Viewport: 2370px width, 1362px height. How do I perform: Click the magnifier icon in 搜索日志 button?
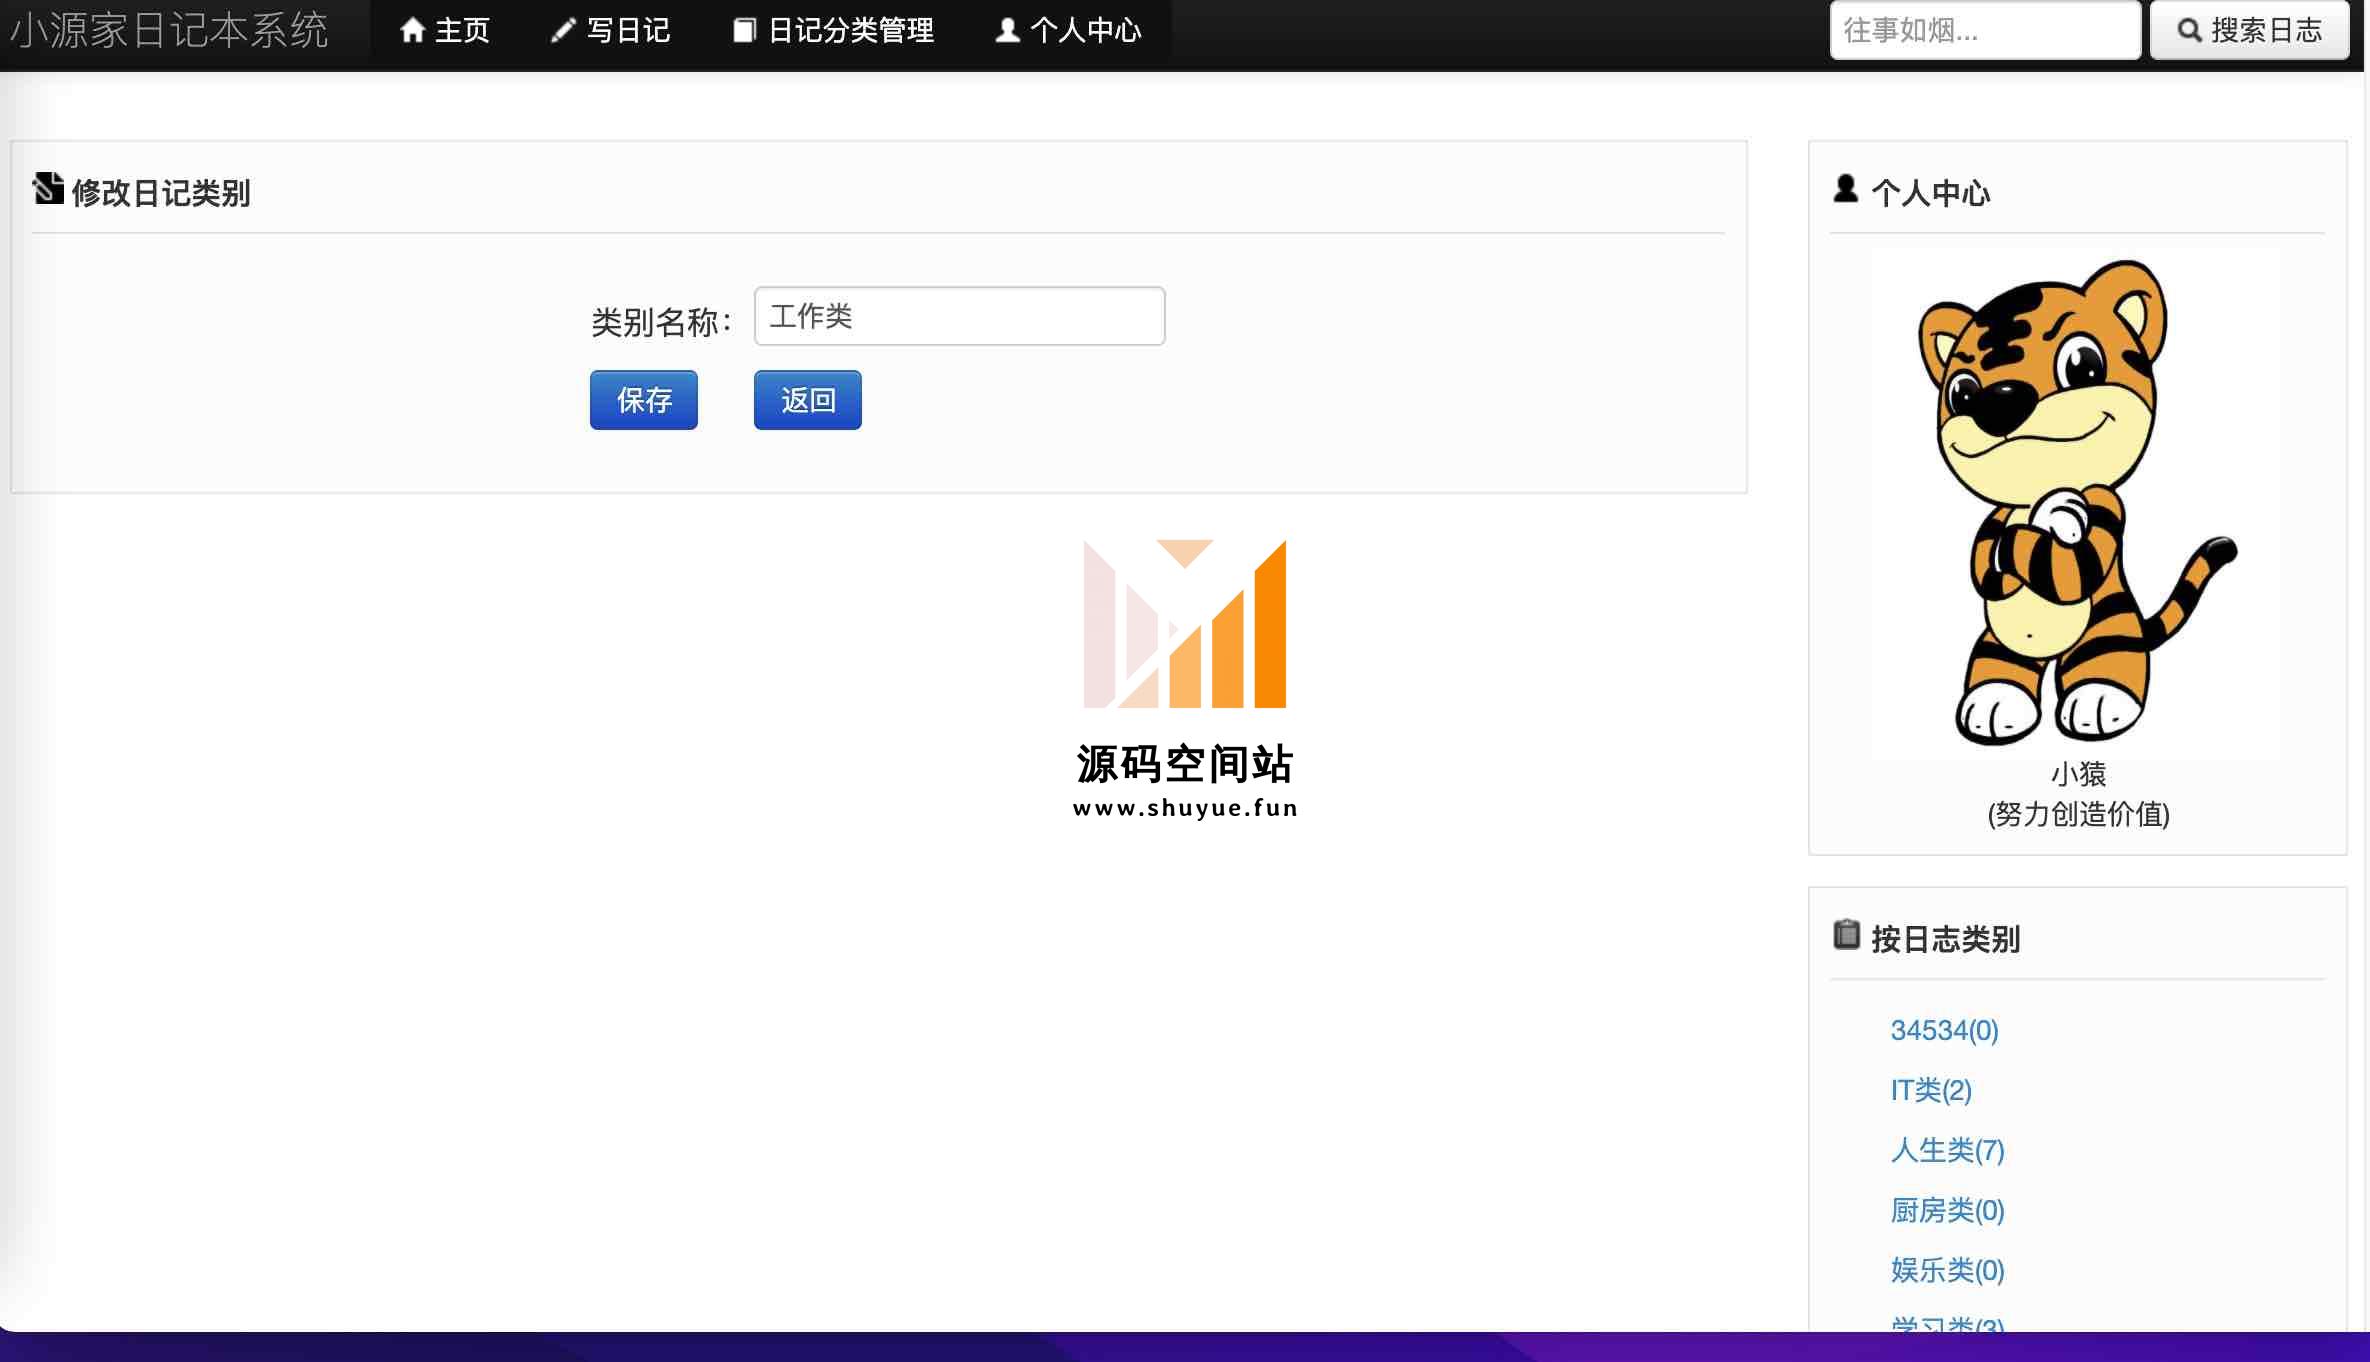(2189, 31)
